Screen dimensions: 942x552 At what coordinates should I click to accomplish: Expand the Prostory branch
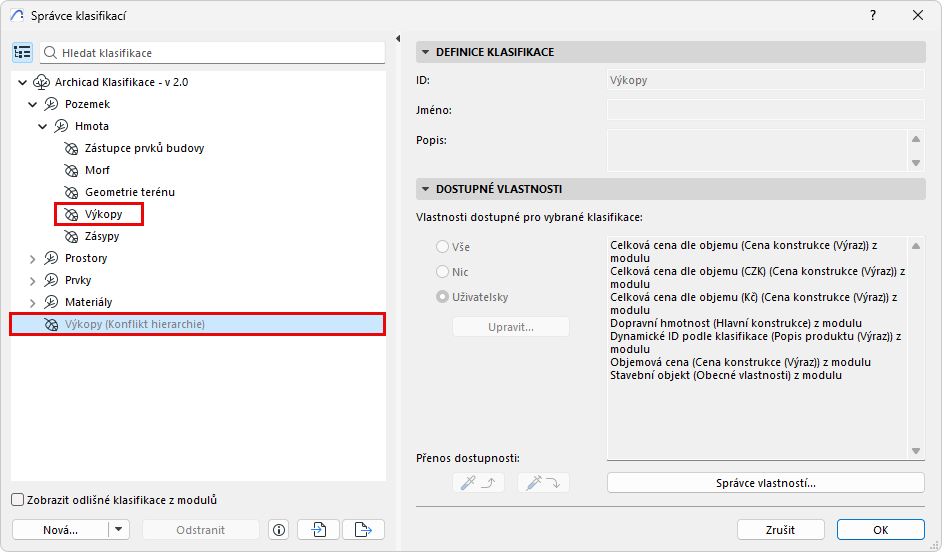33,259
